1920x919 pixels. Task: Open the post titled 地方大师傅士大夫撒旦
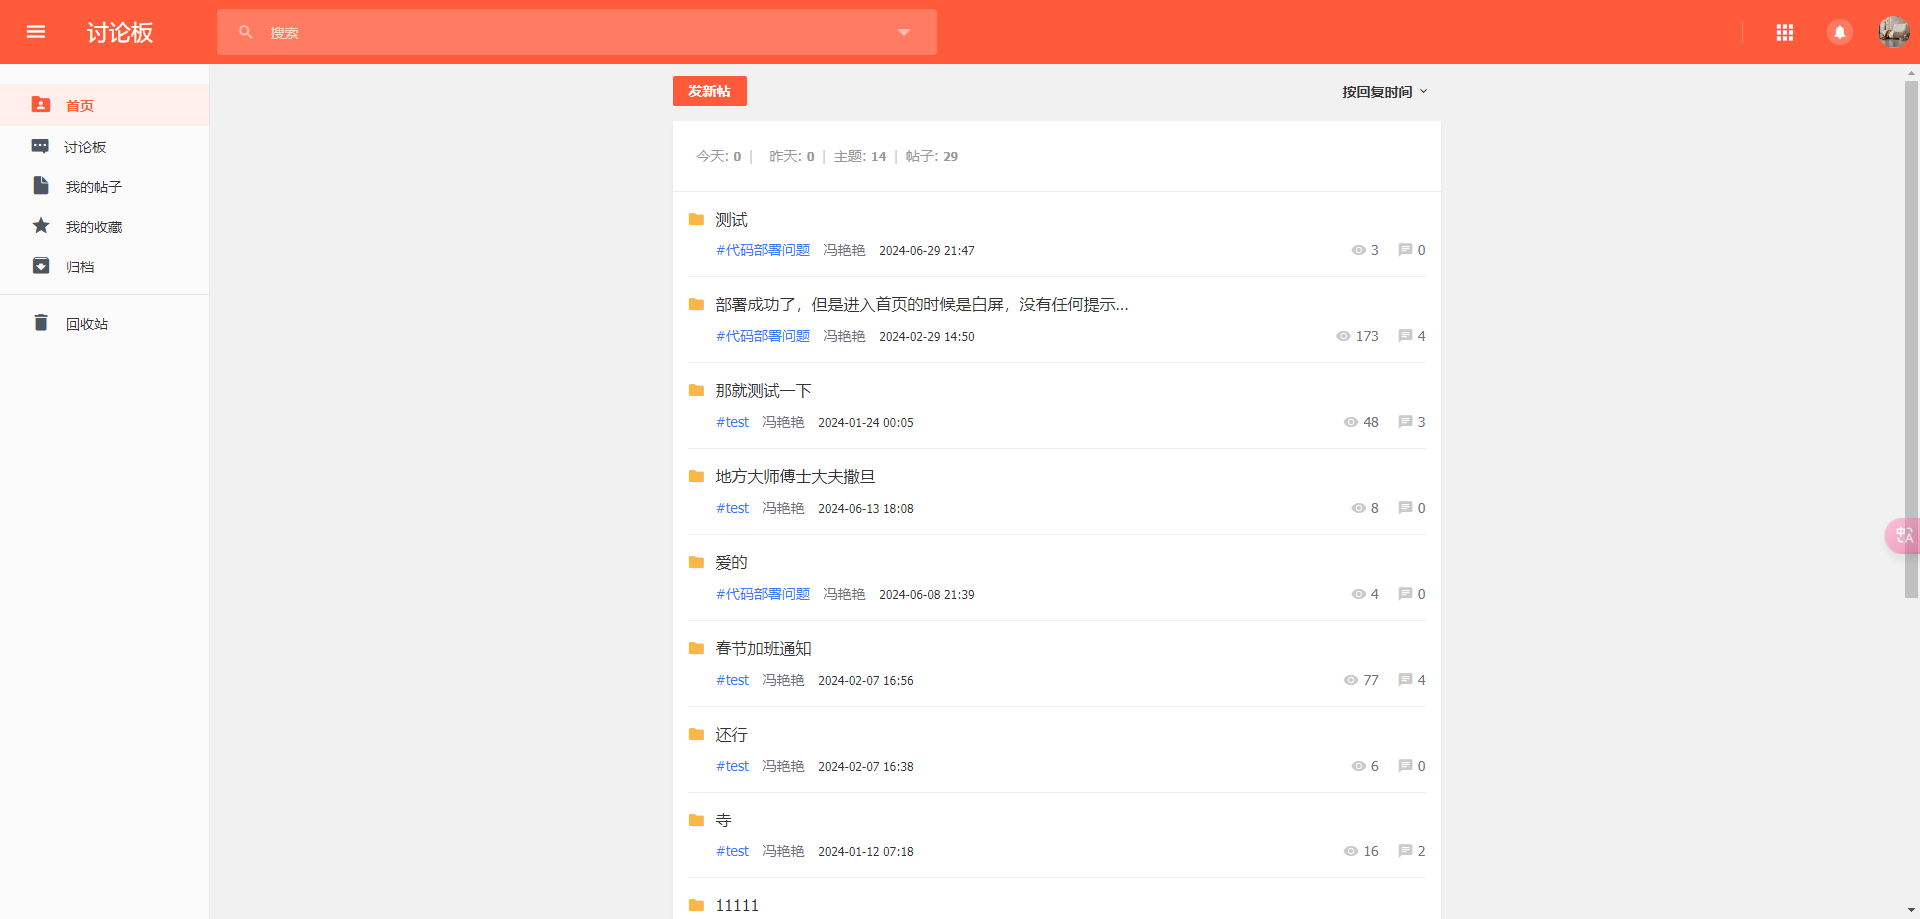tap(795, 477)
